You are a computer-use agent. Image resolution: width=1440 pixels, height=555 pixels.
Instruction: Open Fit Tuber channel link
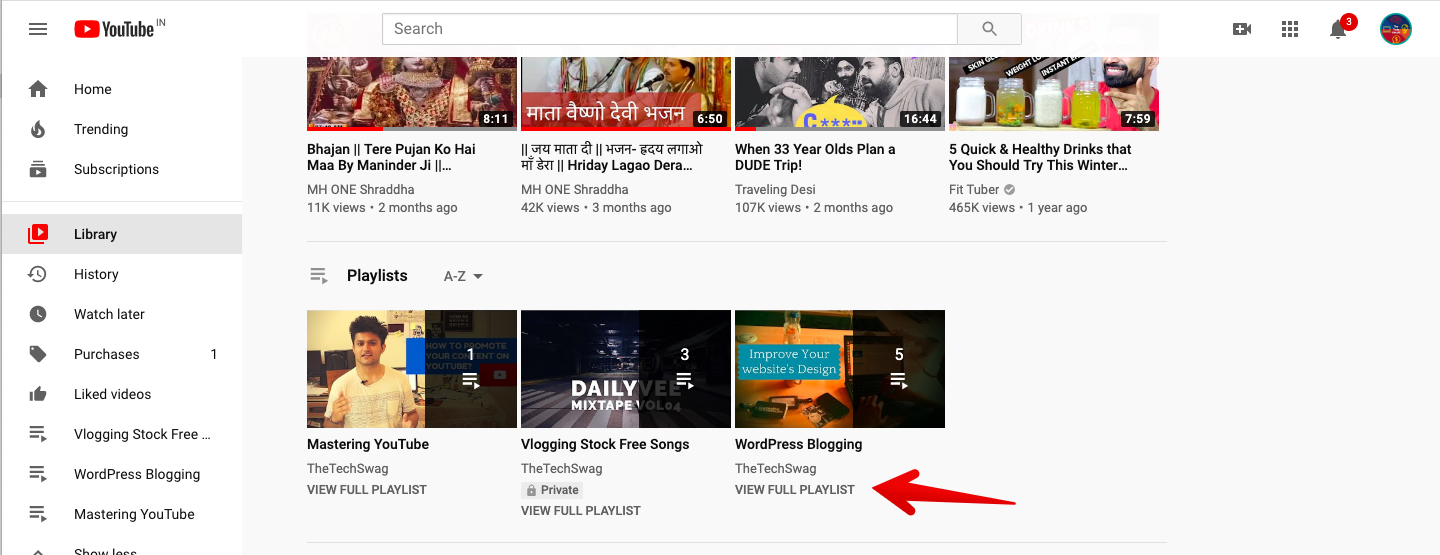[974, 189]
